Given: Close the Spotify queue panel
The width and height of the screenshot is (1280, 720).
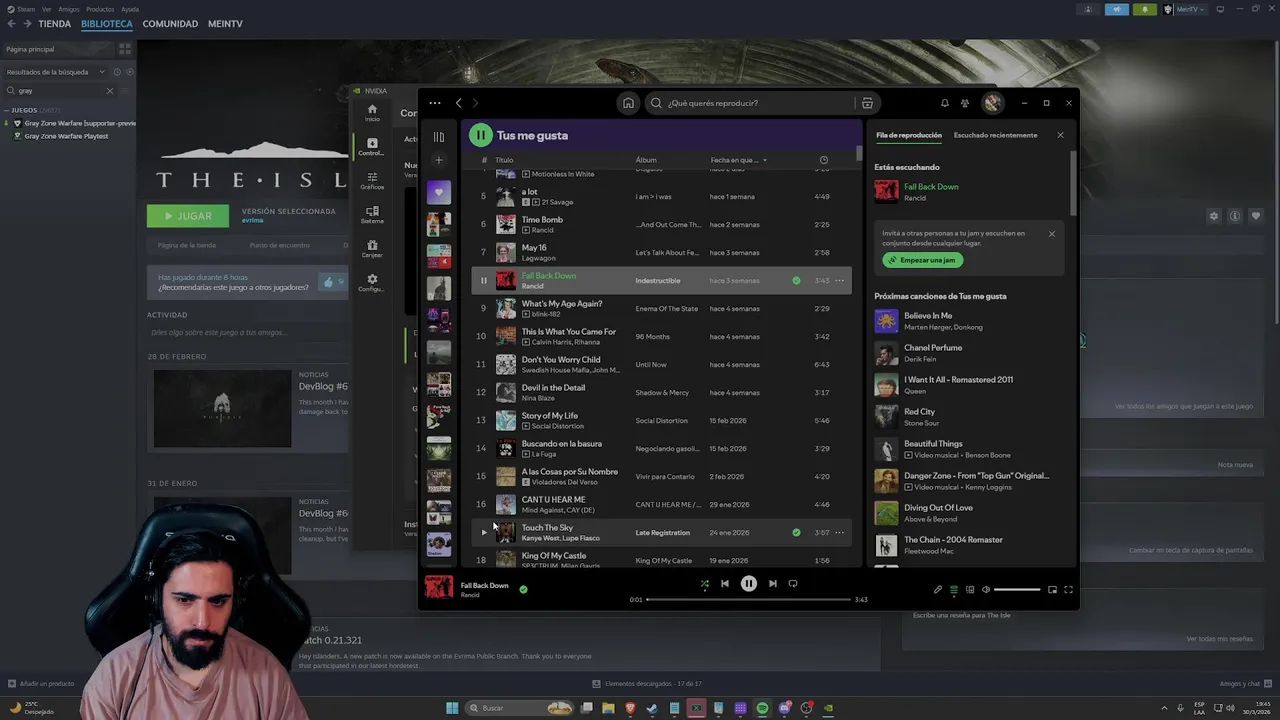Looking at the screenshot, I should tap(1060, 135).
